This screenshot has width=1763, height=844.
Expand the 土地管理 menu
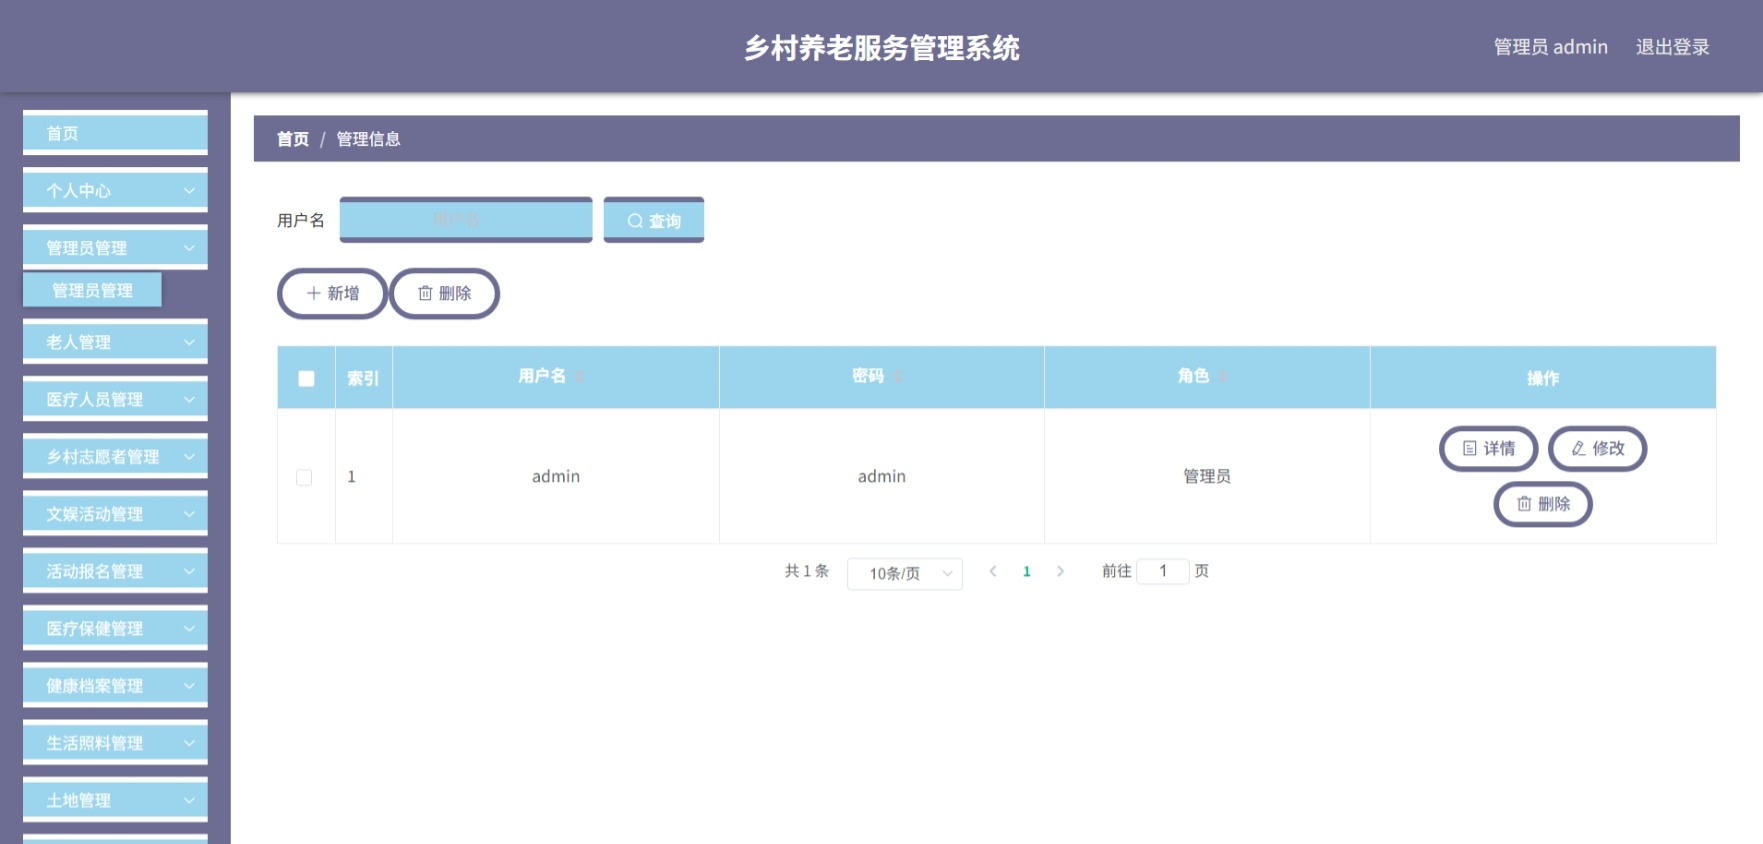coord(115,800)
